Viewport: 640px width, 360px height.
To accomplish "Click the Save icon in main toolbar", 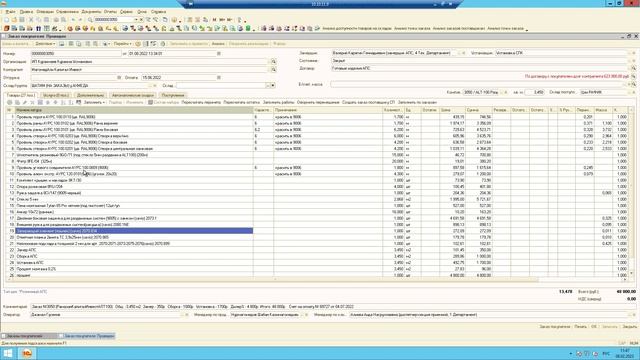I will pos(22,20).
